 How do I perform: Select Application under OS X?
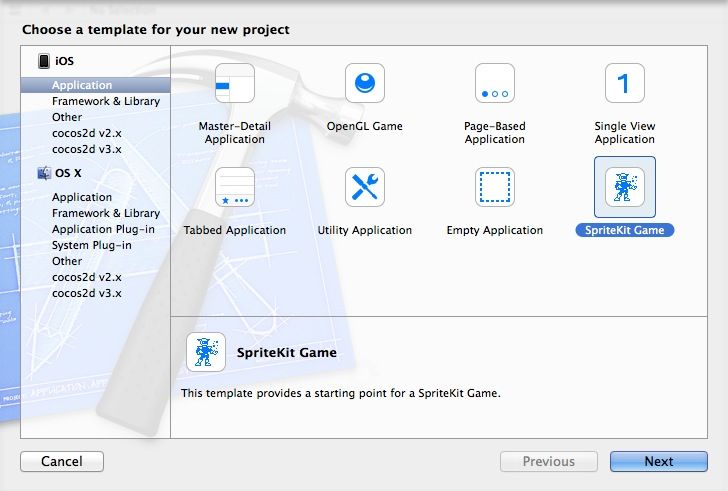coord(82,197)
